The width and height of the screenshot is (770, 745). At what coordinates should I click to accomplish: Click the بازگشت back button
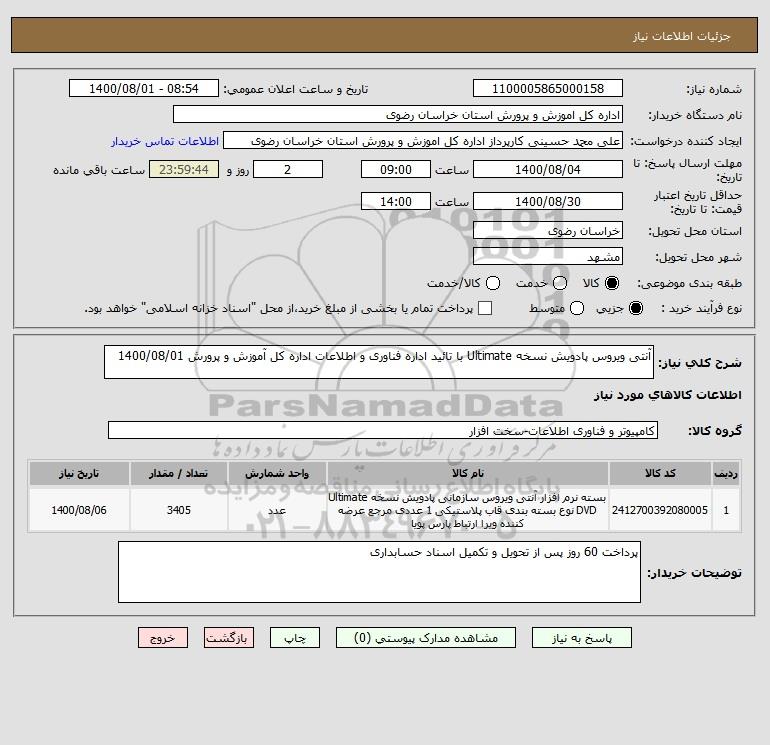click(x=229, y=637)
